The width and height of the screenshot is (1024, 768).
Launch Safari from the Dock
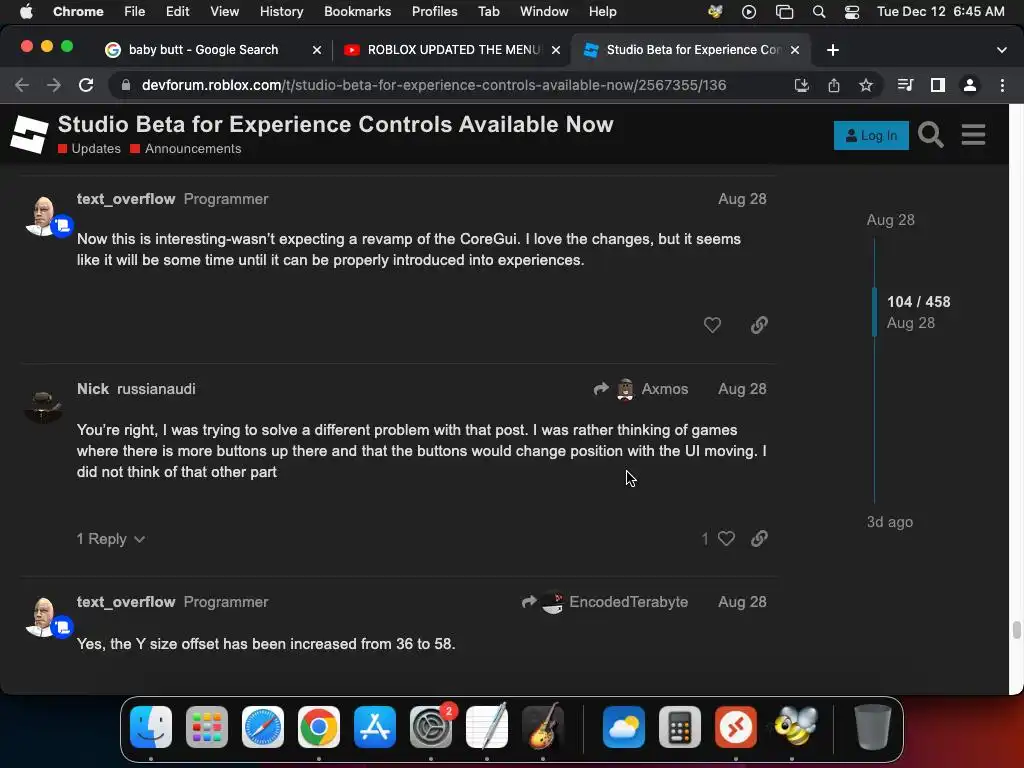[x=263, y=727]
